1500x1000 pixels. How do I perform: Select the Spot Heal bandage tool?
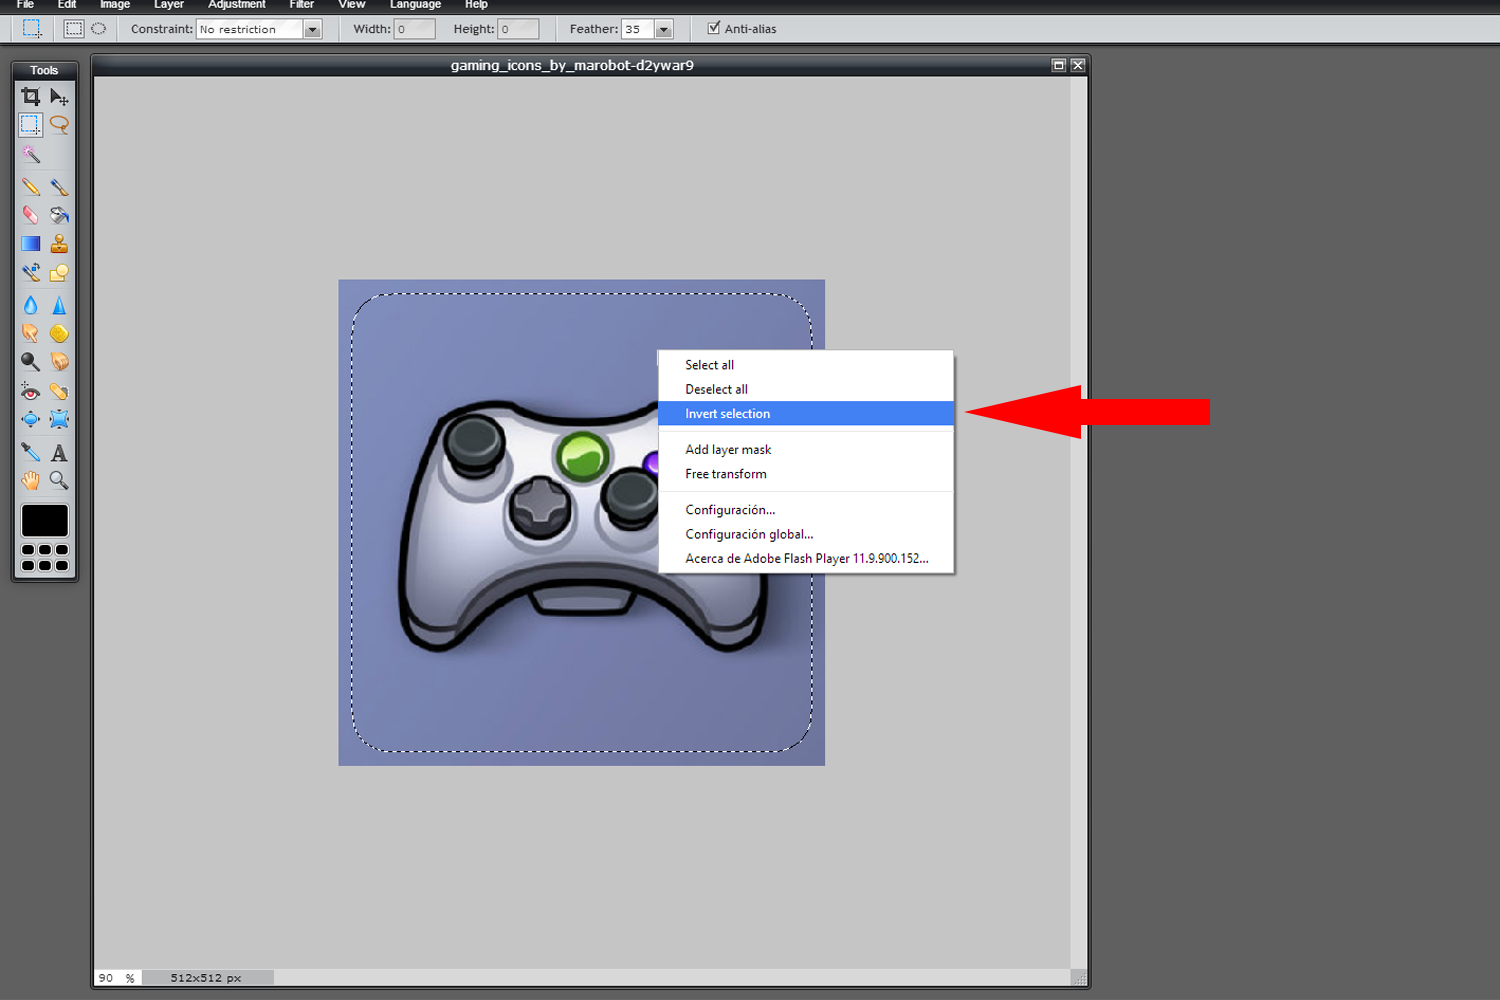pyautogui.click(x=59, y=391)
